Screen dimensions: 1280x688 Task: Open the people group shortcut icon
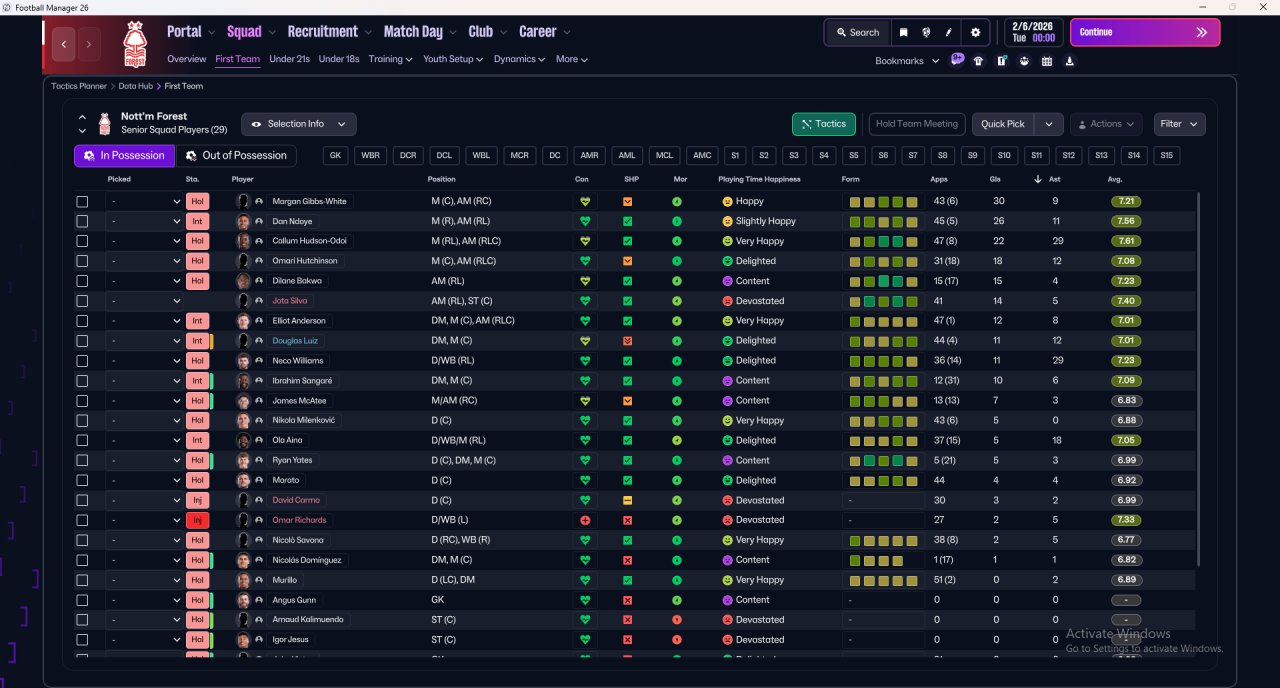pyautogui.click(x=1024, y=61)
